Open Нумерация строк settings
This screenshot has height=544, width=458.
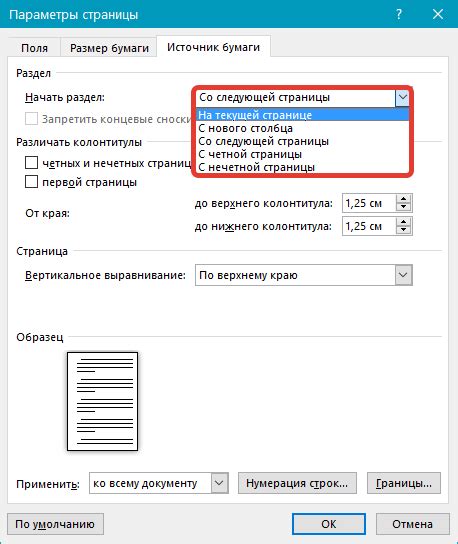click(297, 483)
